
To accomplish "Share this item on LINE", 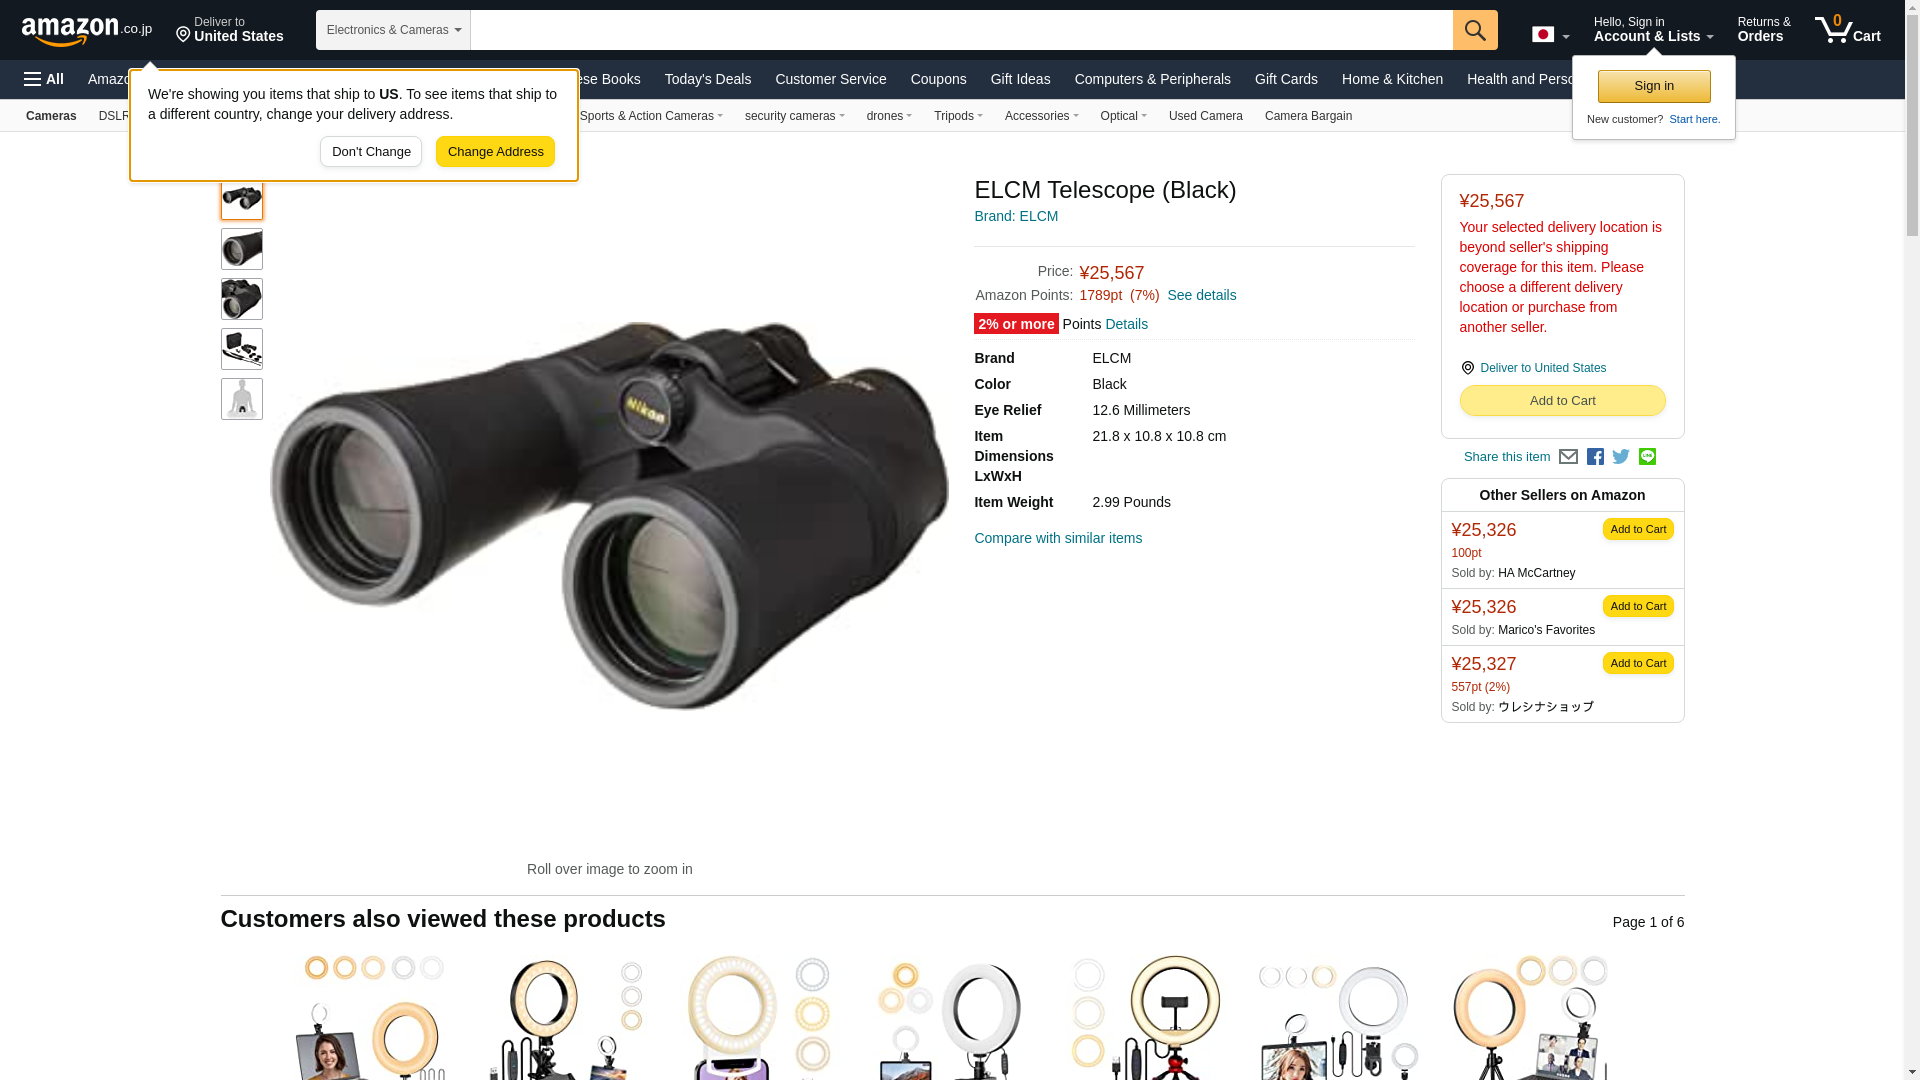I will point(1647,457).
